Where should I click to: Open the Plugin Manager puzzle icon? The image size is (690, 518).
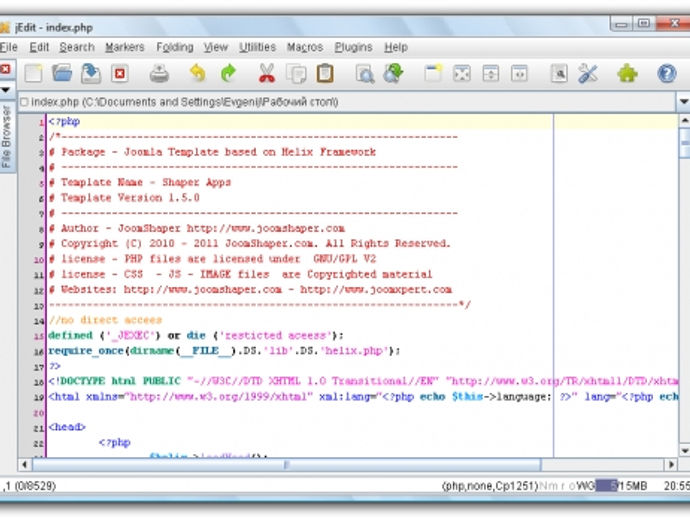click(x=628, y=73)
